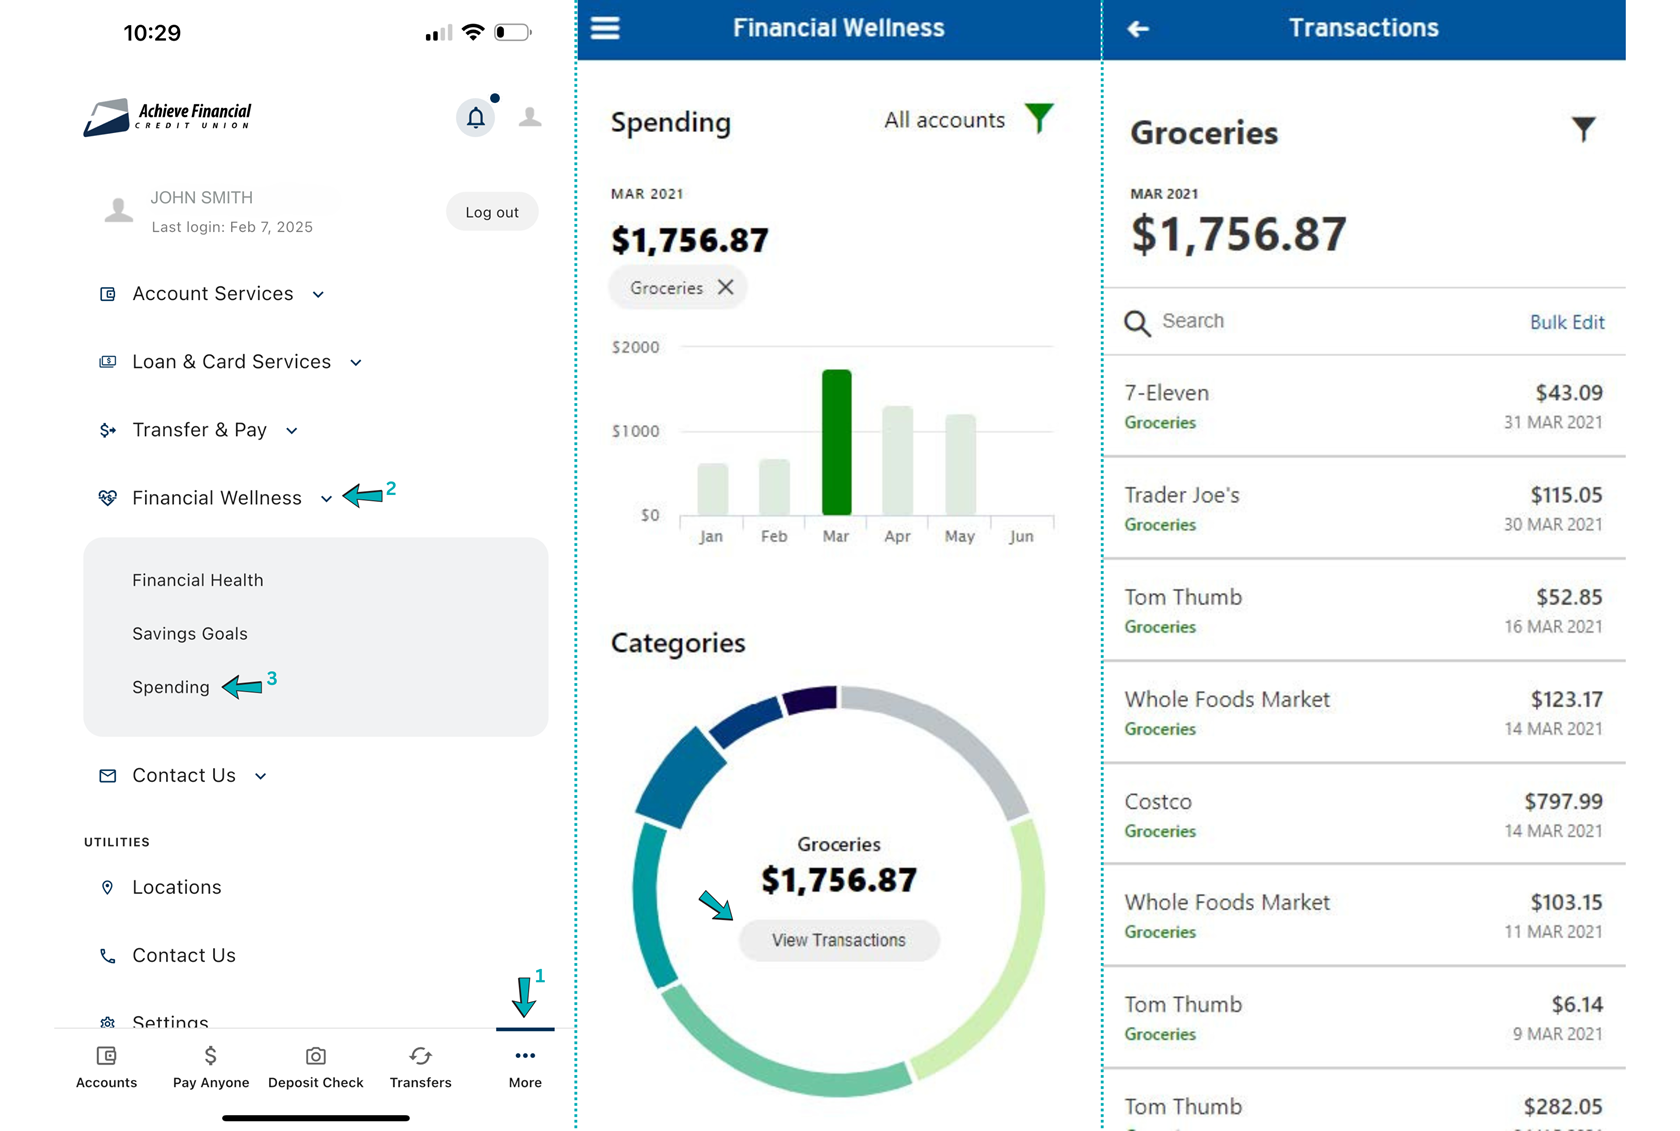Open the Accounts tab
Viewport: 1680px width, 1131px height.
click(x=106, y=1068)
